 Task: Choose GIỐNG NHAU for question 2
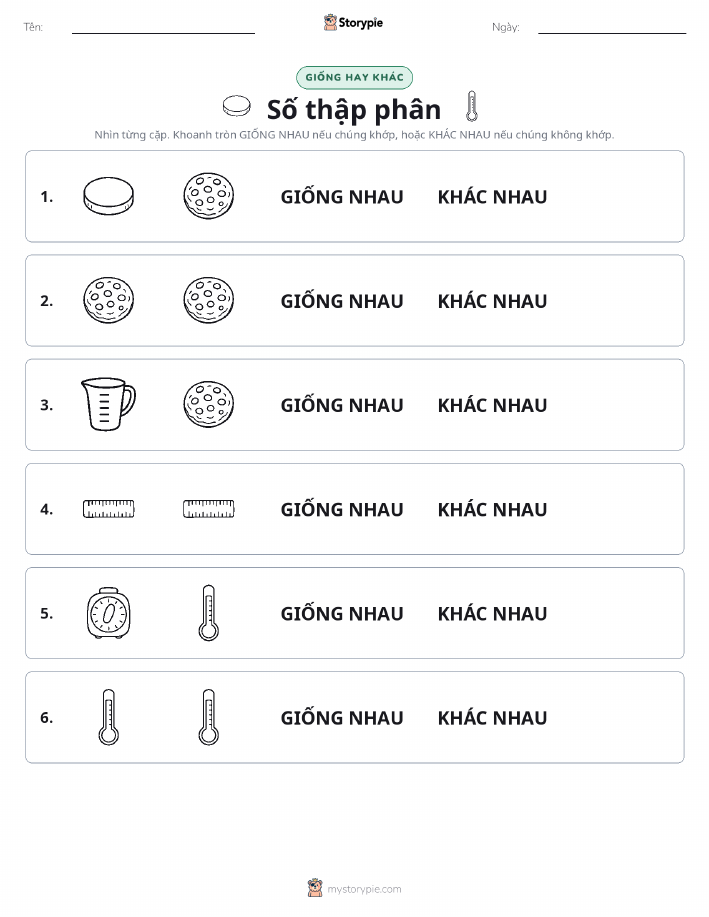342,301
